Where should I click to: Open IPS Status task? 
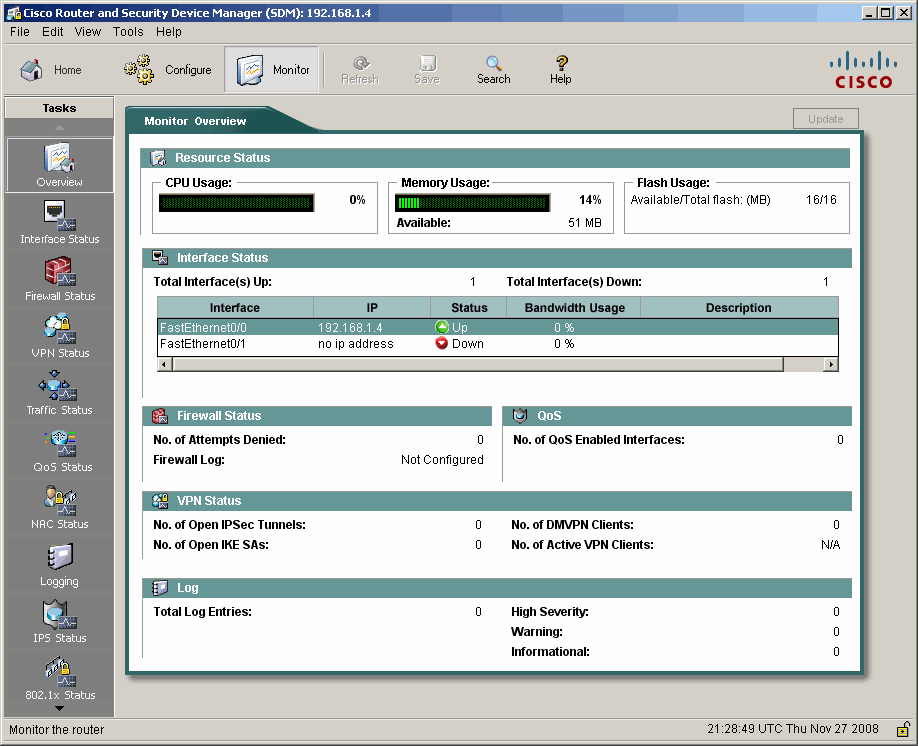59,622
